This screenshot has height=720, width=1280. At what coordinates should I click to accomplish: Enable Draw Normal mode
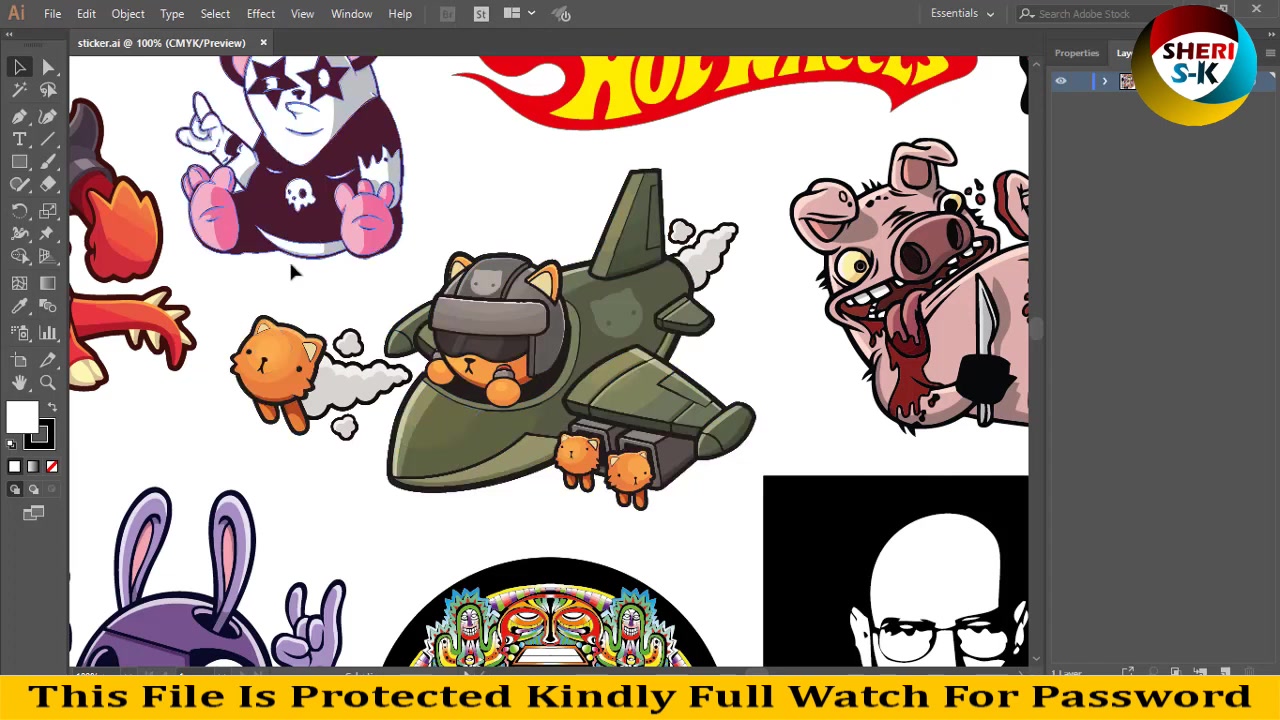[14, 489]
